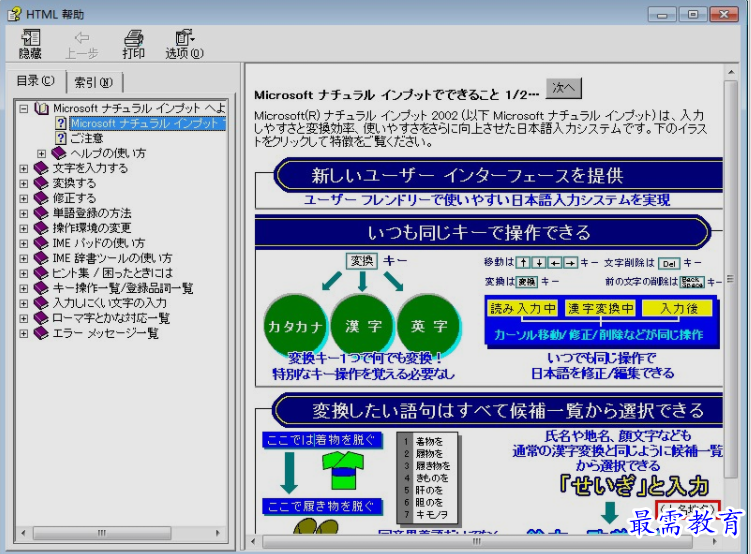Click the question-mark icon beside ご注意
This screenshot has width=751, height=554.
click(60, 138)
